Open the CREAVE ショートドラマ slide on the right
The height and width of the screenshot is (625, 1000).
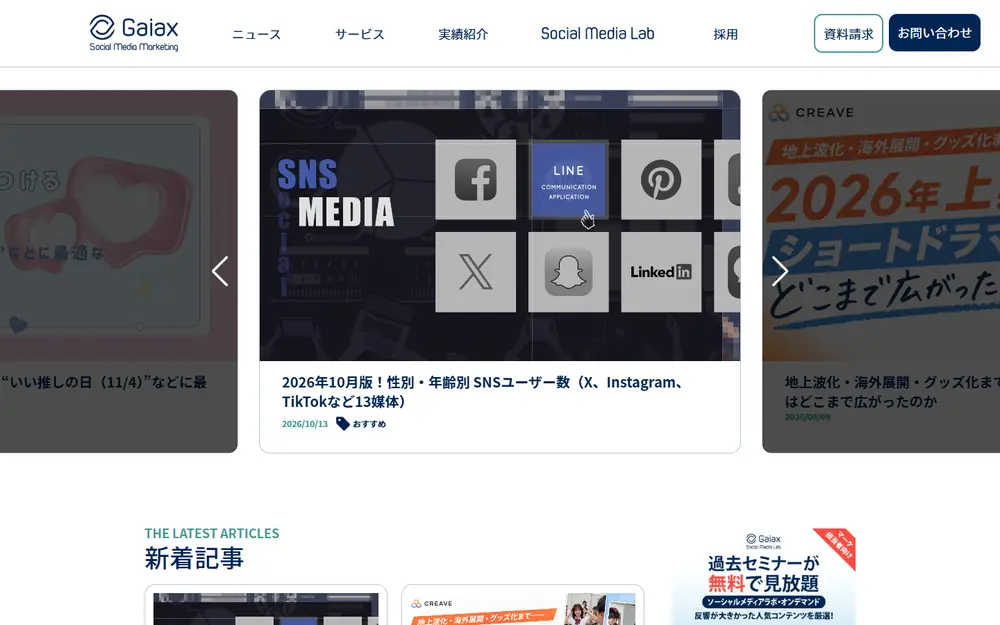[x=881, y=272]
